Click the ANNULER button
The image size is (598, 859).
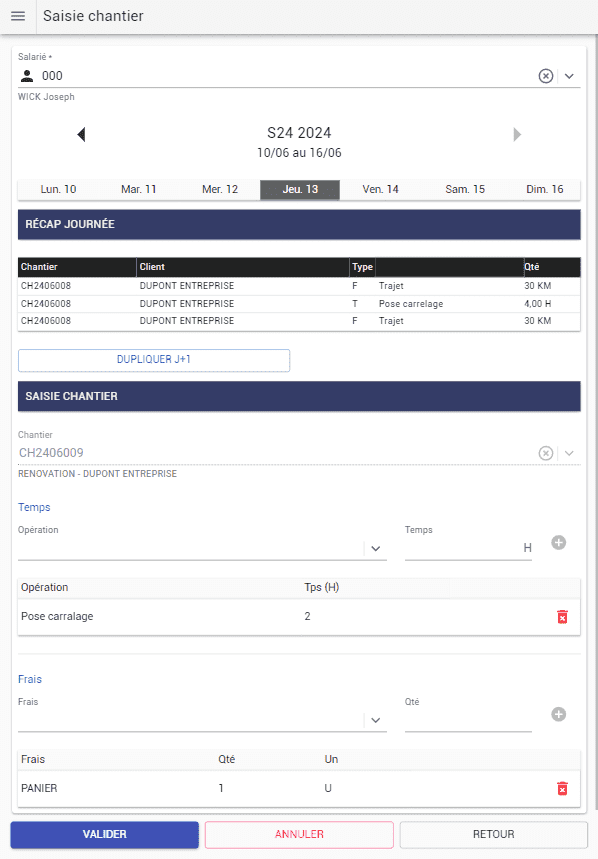point(299,834)
